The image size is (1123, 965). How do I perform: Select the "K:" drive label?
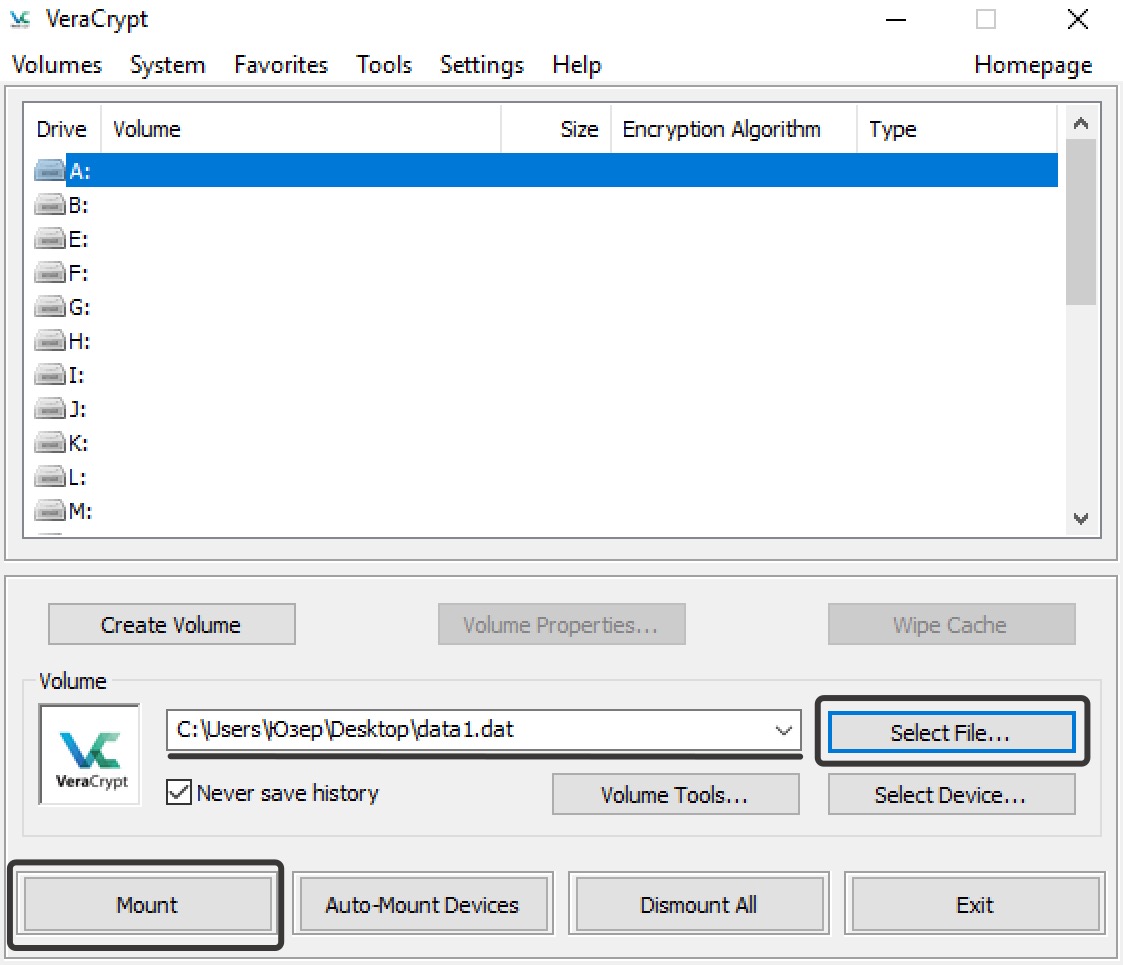pyautogui.click(x=78, y=443)
